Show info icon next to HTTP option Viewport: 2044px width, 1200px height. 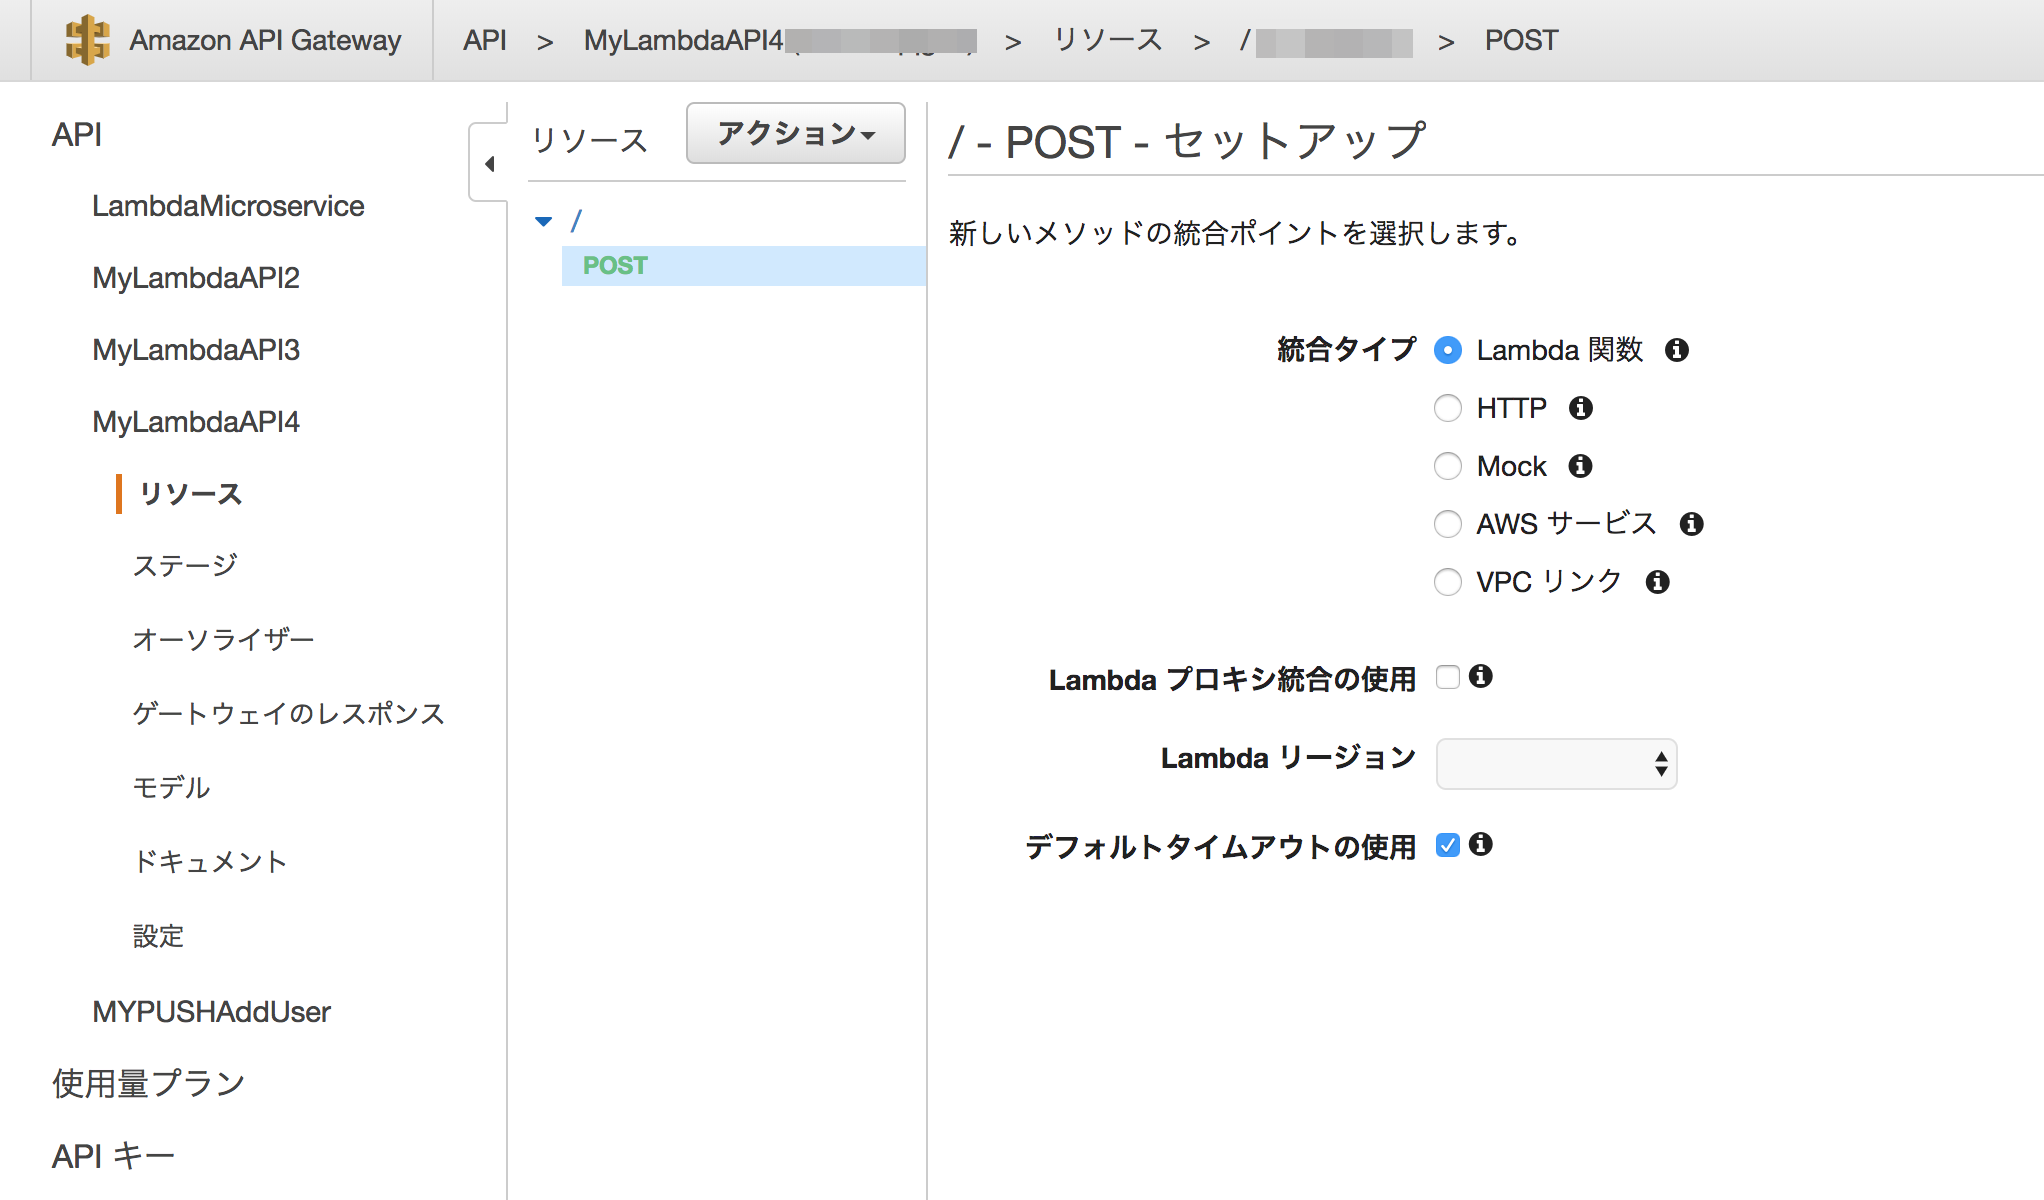[1581, 408]
